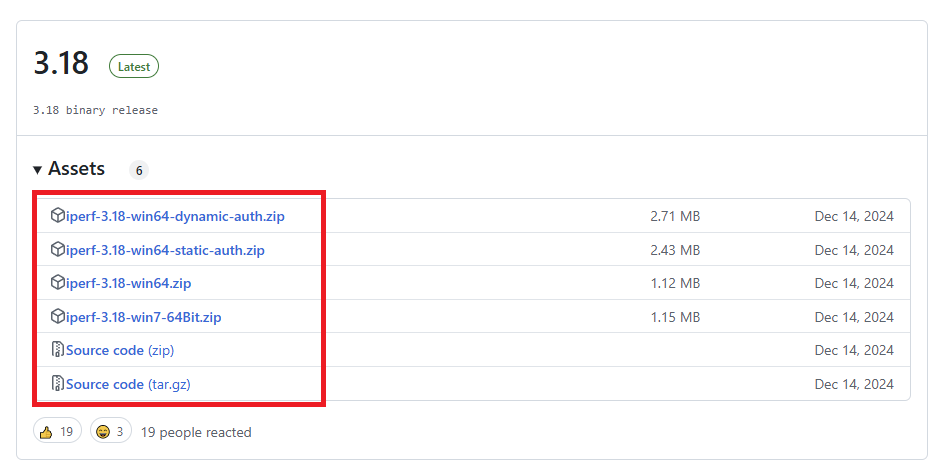The width and height of the screenshot is (952, 473).
Task: Click the Assets heading text
Action: pyautogui.click(x=76, y=169)
